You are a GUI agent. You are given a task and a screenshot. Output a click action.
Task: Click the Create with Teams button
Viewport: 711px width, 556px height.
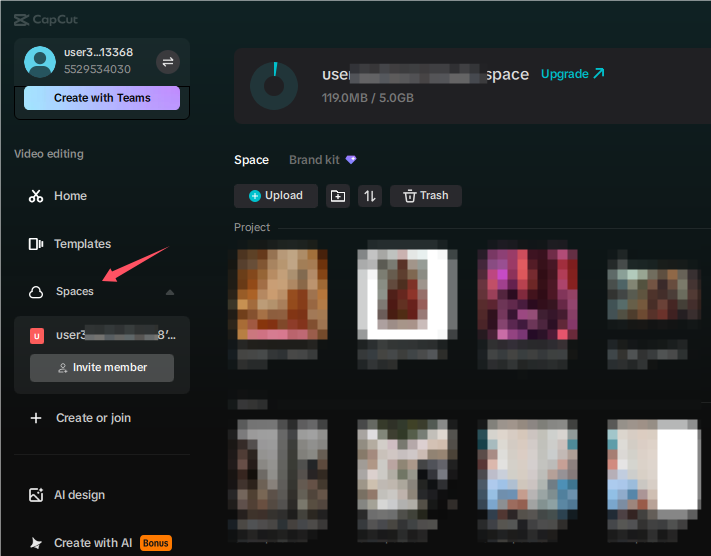pos(102,98)
